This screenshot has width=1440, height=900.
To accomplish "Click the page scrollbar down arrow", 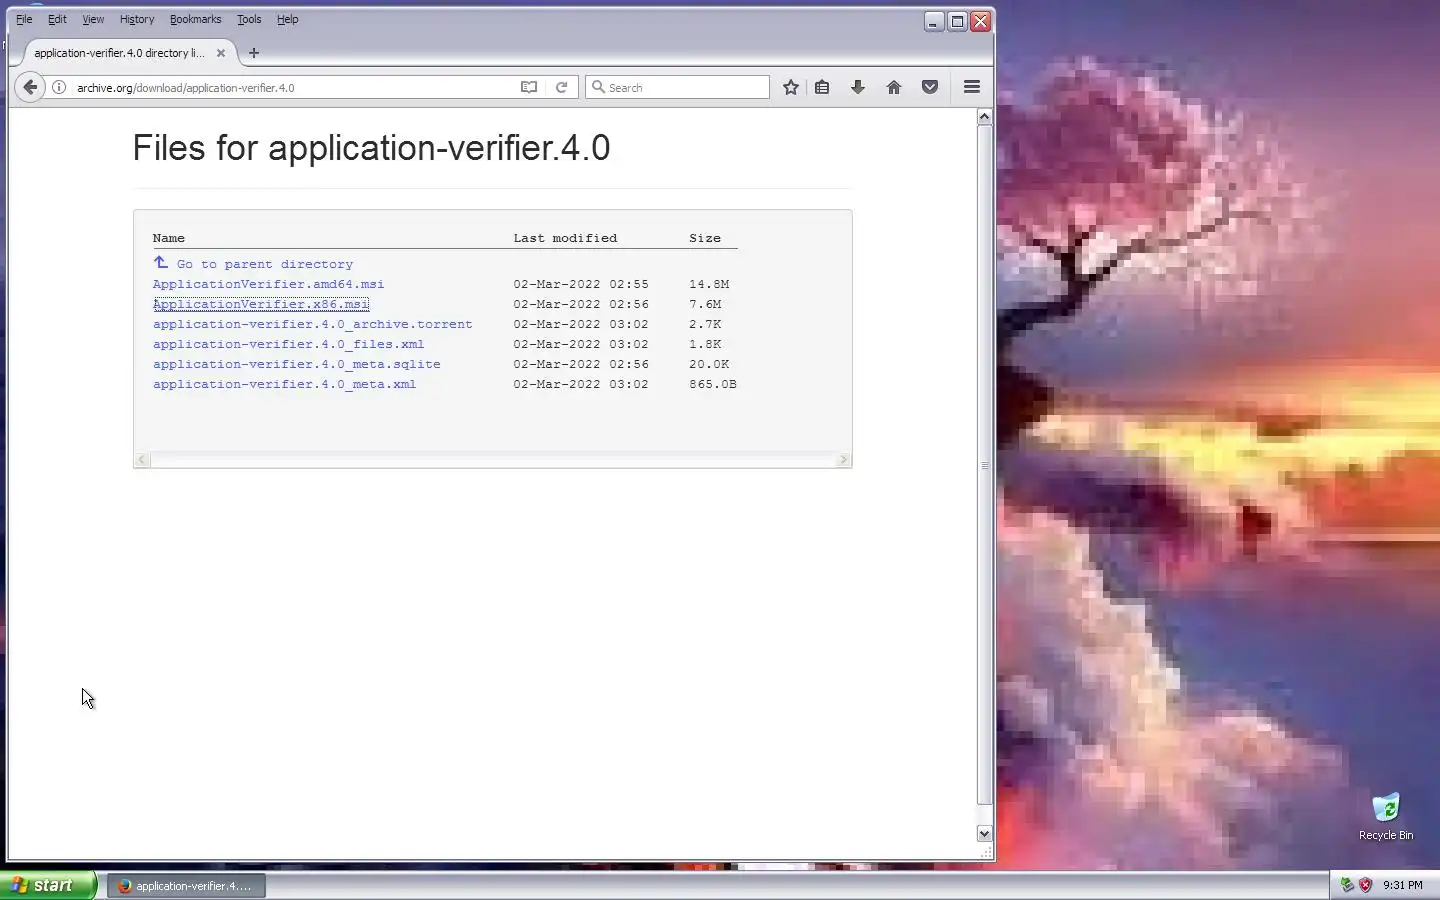I will 984,833.
